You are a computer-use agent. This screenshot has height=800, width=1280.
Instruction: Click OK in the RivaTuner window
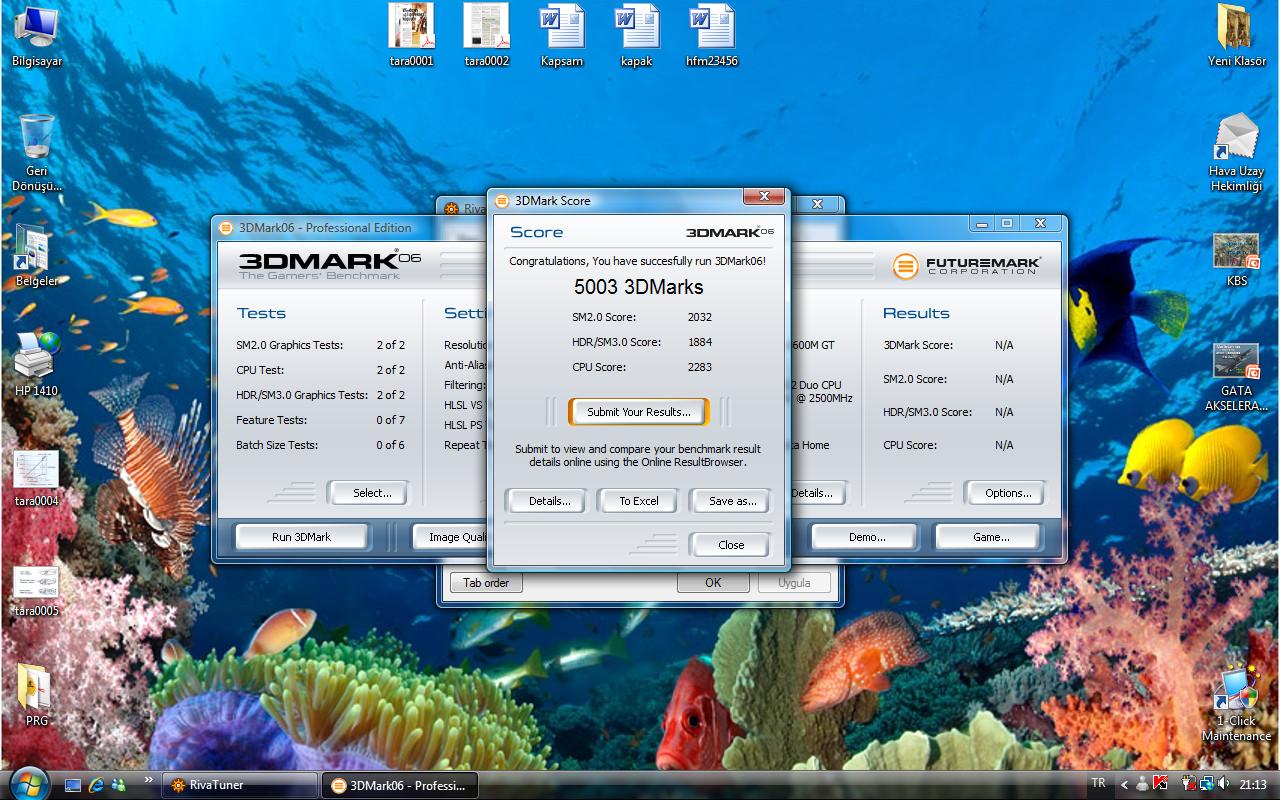coord(713,583)
